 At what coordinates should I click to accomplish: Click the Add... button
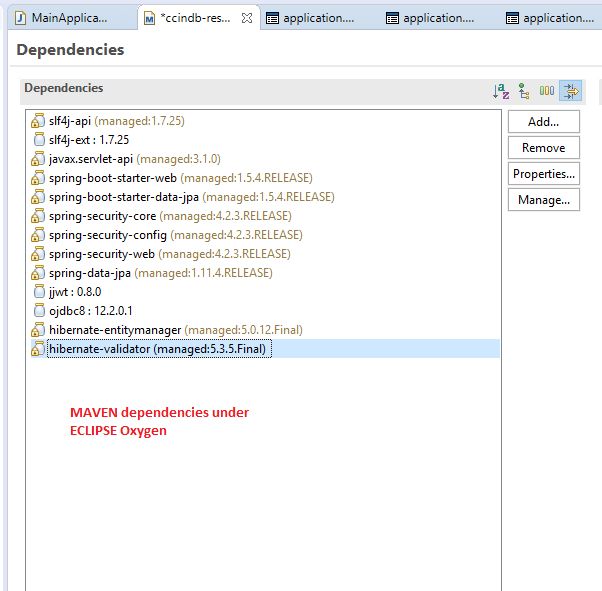click(x=544, y=122)
